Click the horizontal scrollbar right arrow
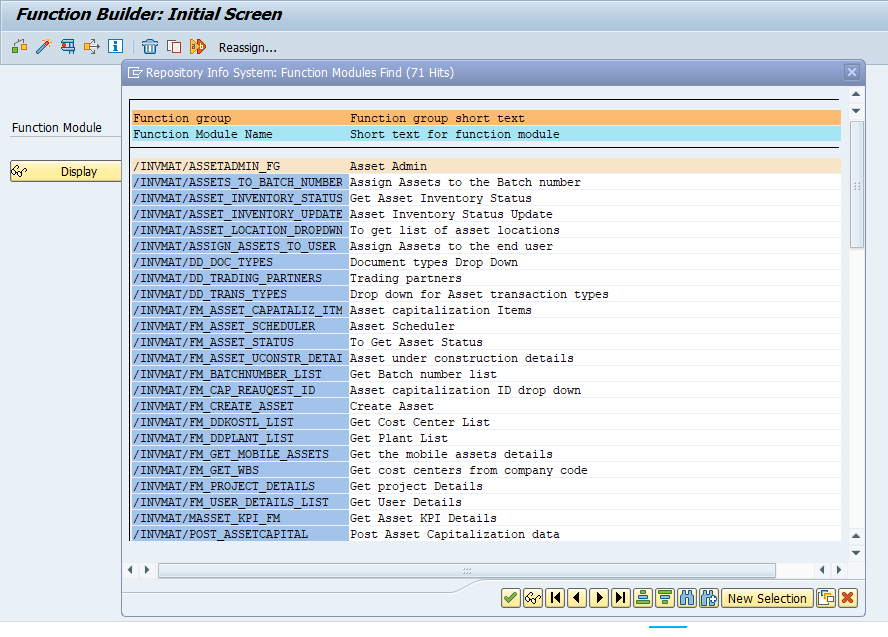This screenshot has height=637, width=888. point(792,570)
